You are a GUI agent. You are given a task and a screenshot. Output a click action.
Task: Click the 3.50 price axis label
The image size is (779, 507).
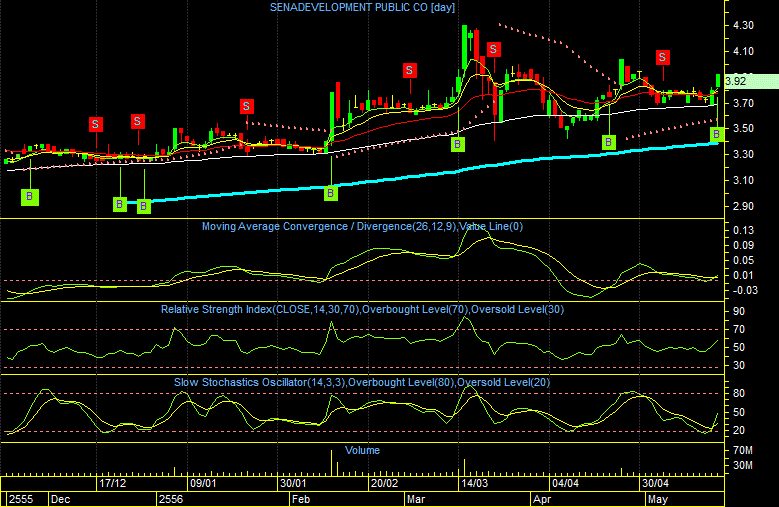743,128
